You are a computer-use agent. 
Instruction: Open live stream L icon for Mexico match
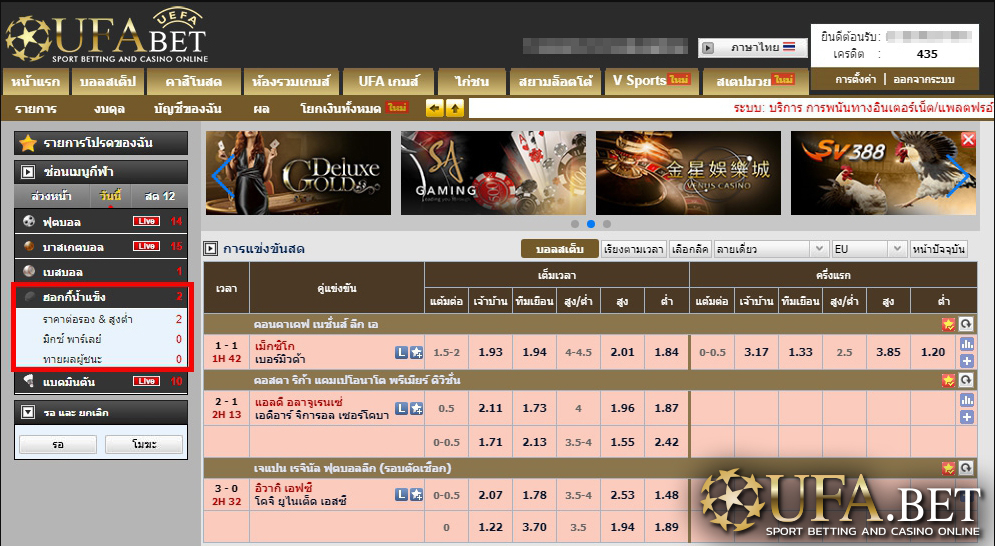tap(401, 352)
